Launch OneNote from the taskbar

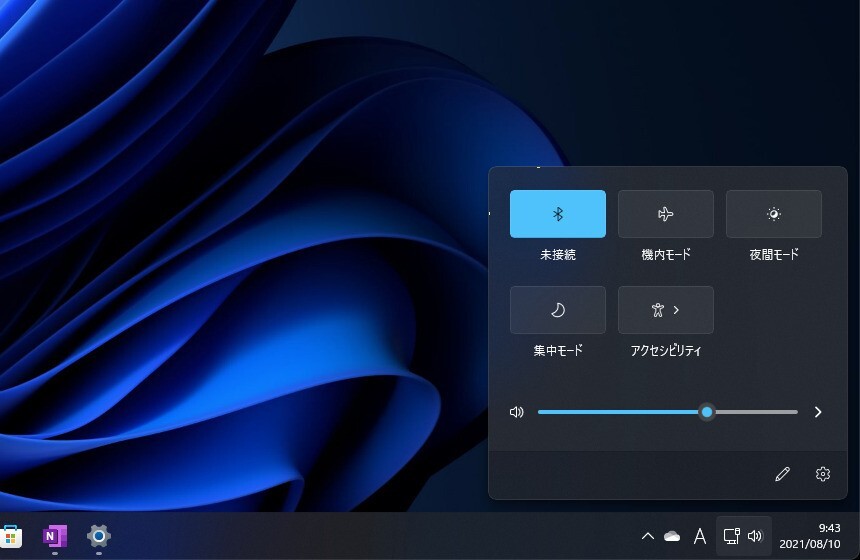(x=55, y=536)
